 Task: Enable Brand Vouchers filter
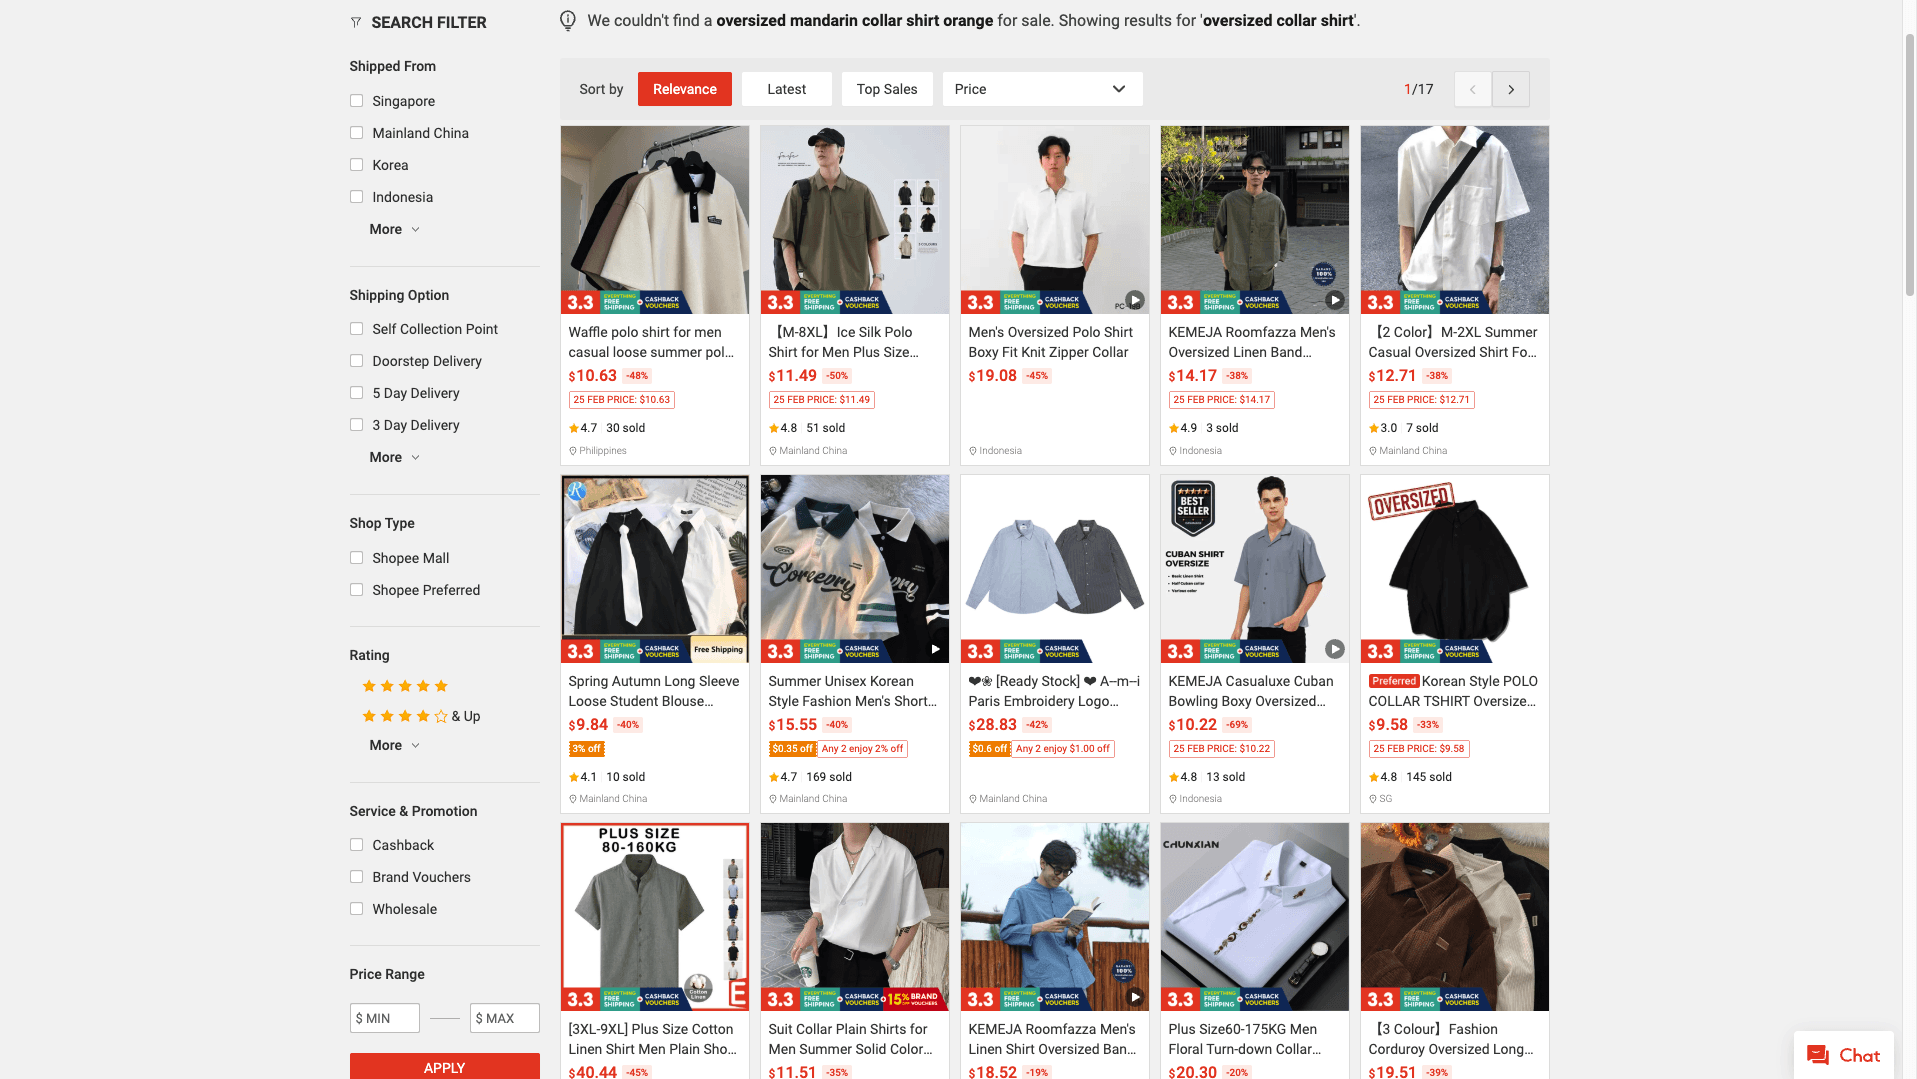356,877
